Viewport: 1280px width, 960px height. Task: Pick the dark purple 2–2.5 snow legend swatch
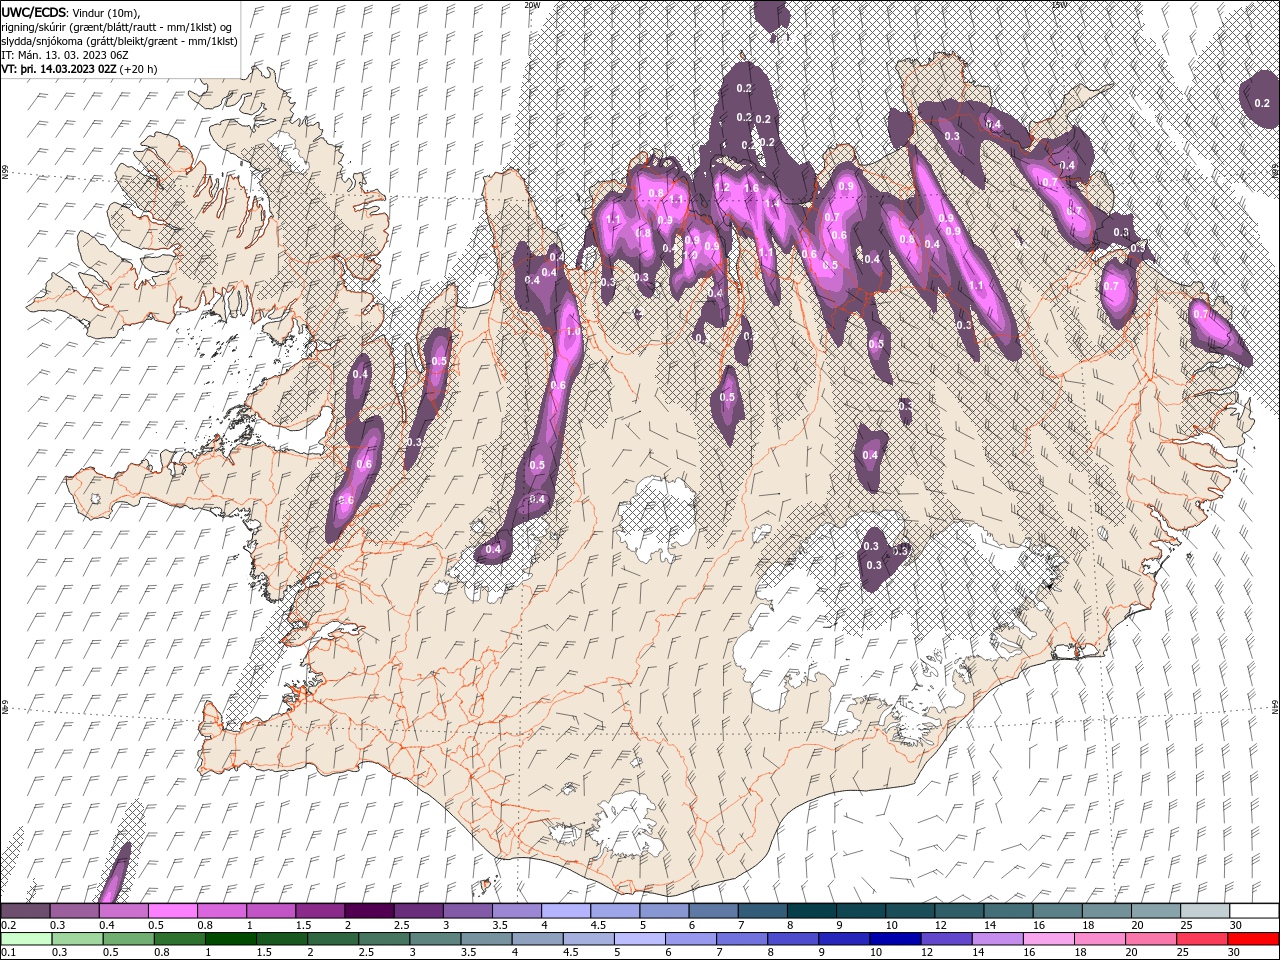(x=370, y=911)
